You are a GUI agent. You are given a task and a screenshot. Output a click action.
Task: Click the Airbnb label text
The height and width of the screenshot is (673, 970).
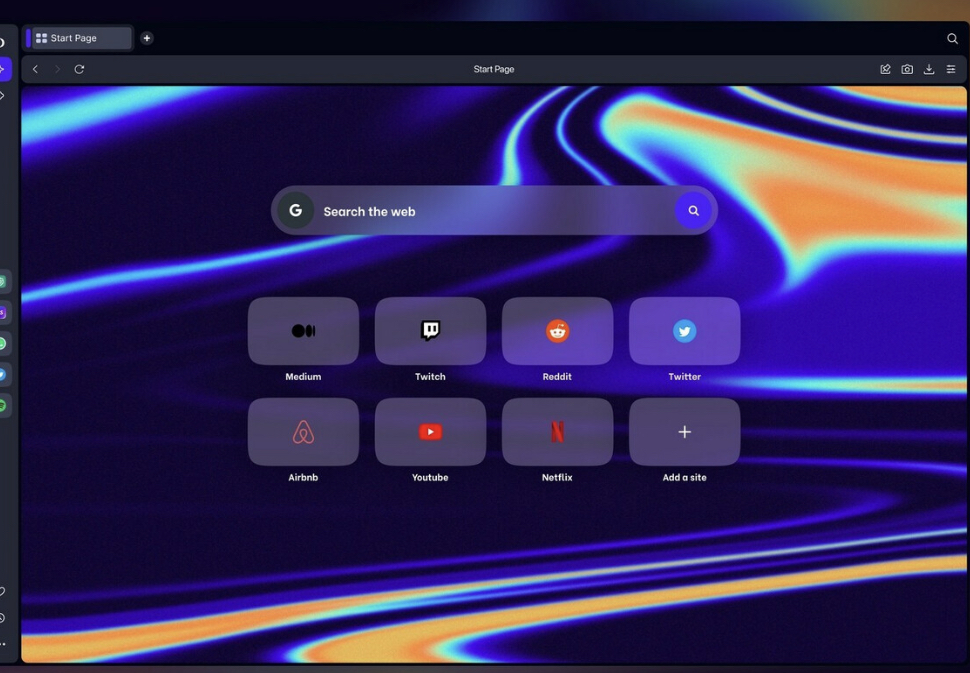click(x=303, y=478)
